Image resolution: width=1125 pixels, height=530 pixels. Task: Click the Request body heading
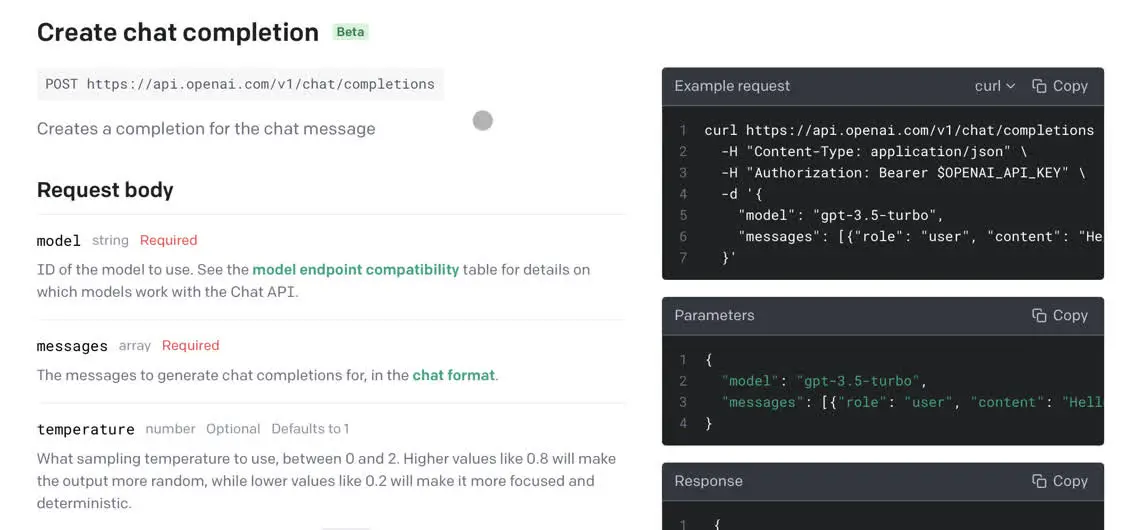point(105,190)
